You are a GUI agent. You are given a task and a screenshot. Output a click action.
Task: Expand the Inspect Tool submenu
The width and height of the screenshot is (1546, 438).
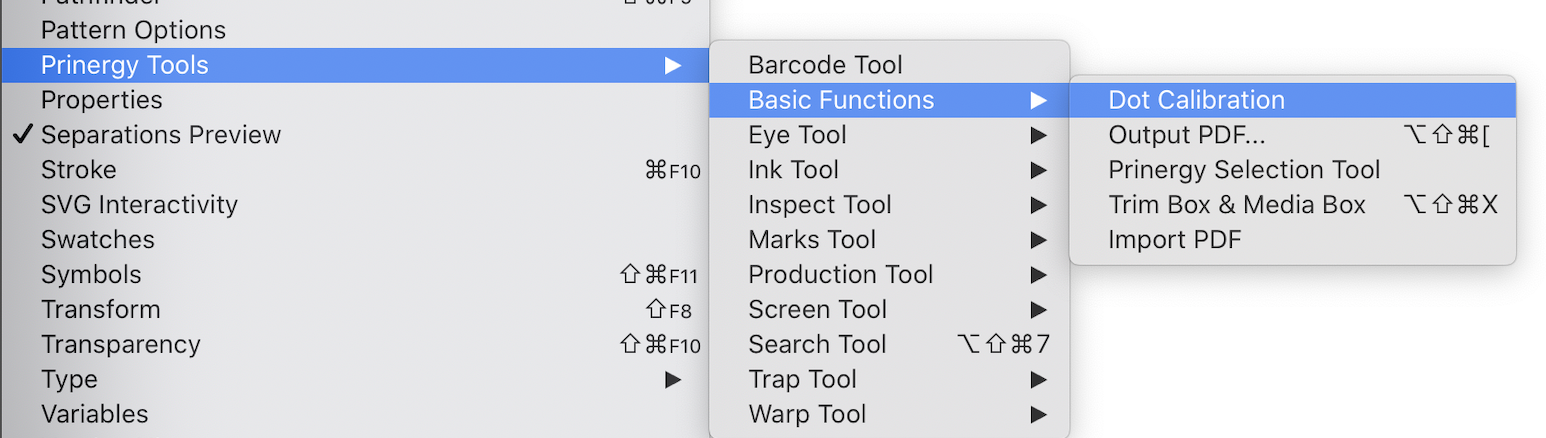pyautogui.click(x=819, y=205)
